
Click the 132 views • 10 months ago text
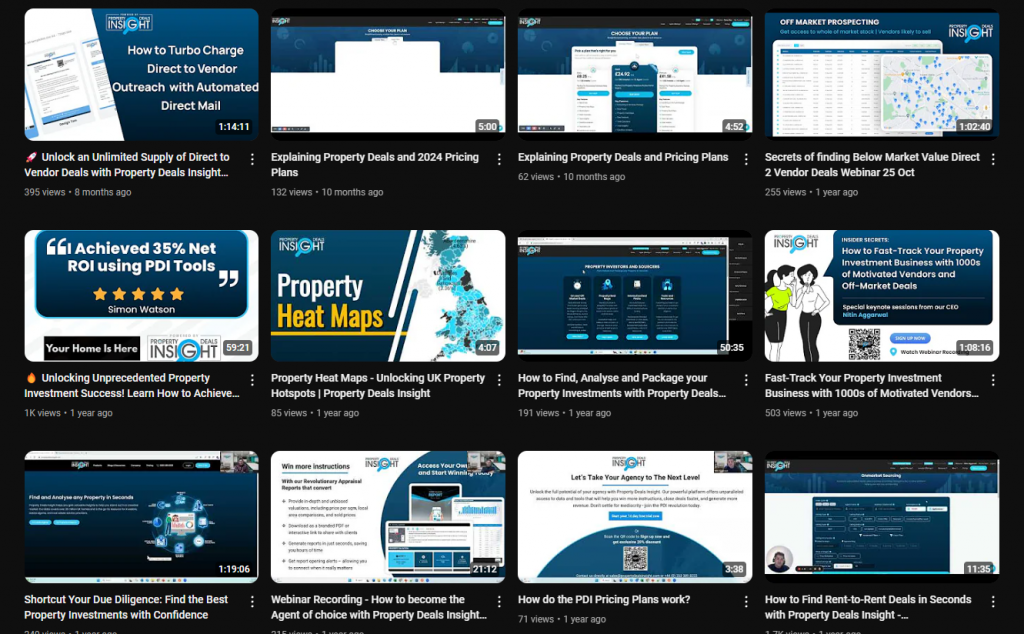click(x=327, y=192)
